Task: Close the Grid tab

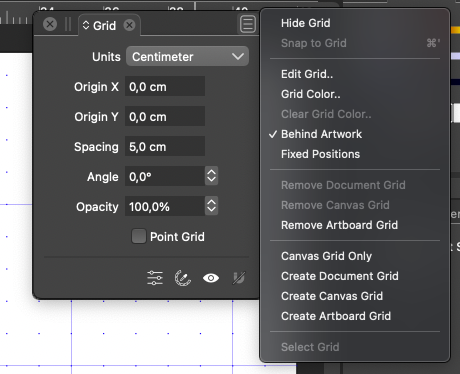Action: point(129,25)
